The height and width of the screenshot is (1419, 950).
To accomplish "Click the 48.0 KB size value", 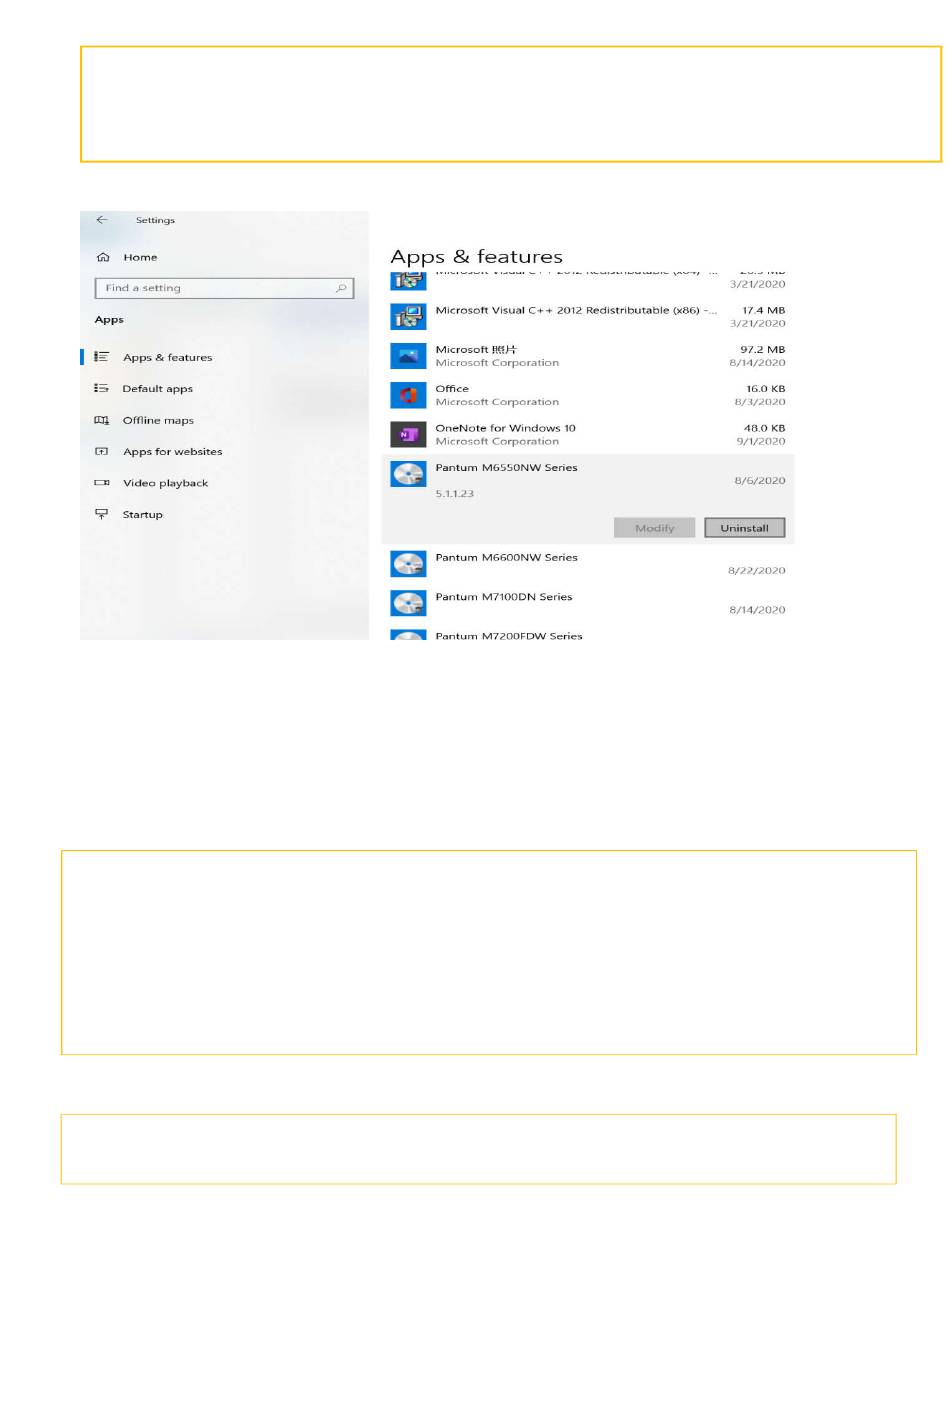I will coord(764,428).
